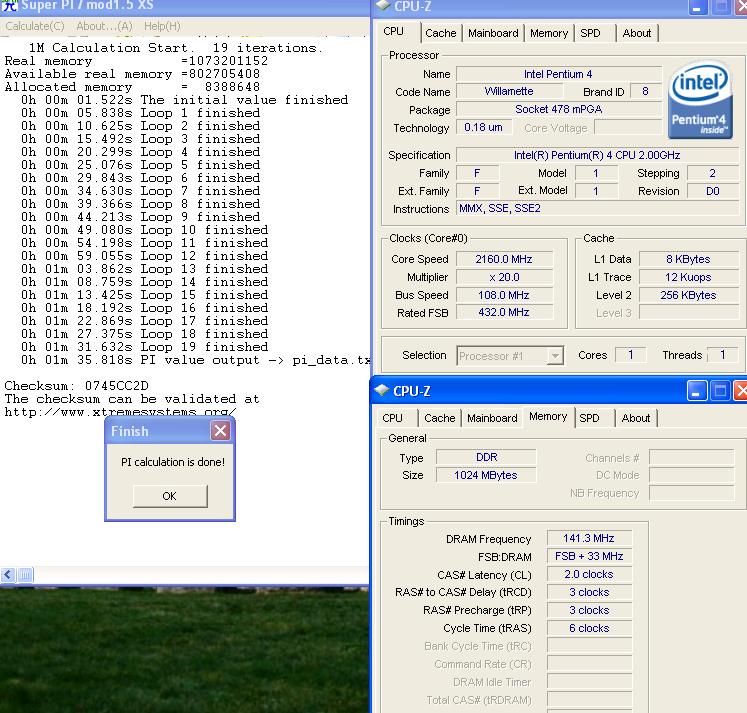The height and width of the screenshot is (713, 747).
Task: Click the lower CPU-Z window title icon
Action: click(x=382, y=390)
